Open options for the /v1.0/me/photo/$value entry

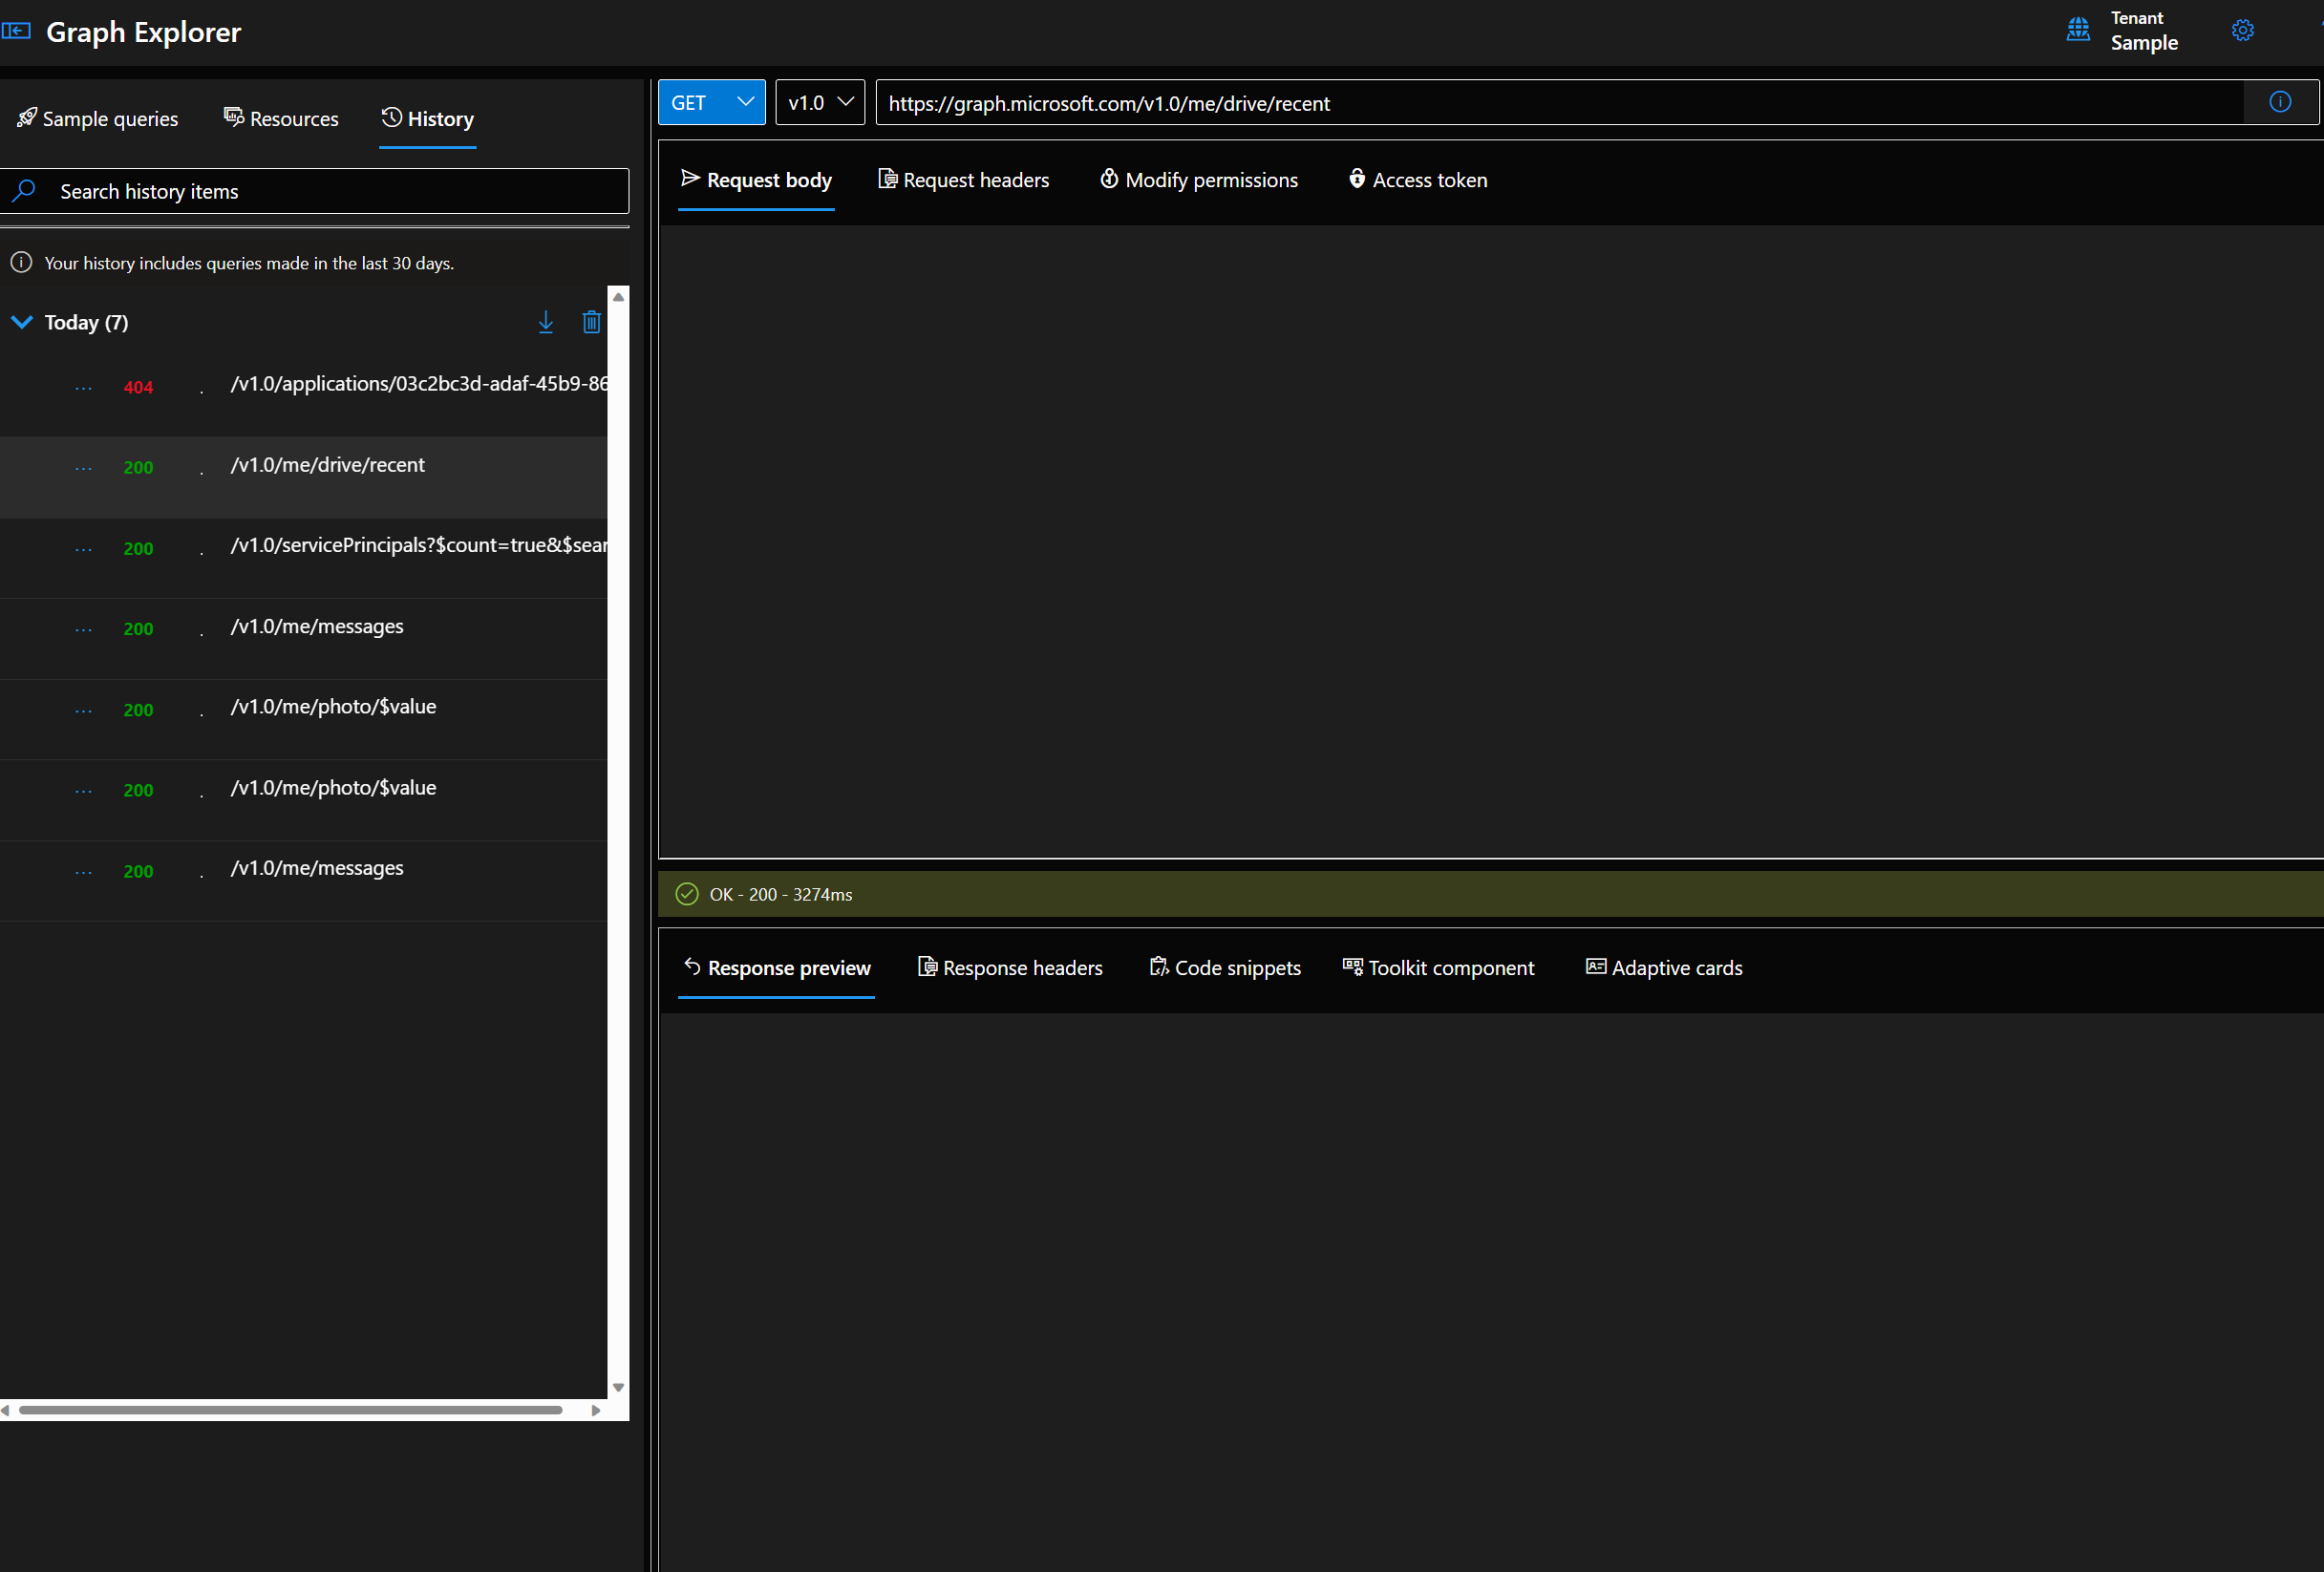point(82,710)
